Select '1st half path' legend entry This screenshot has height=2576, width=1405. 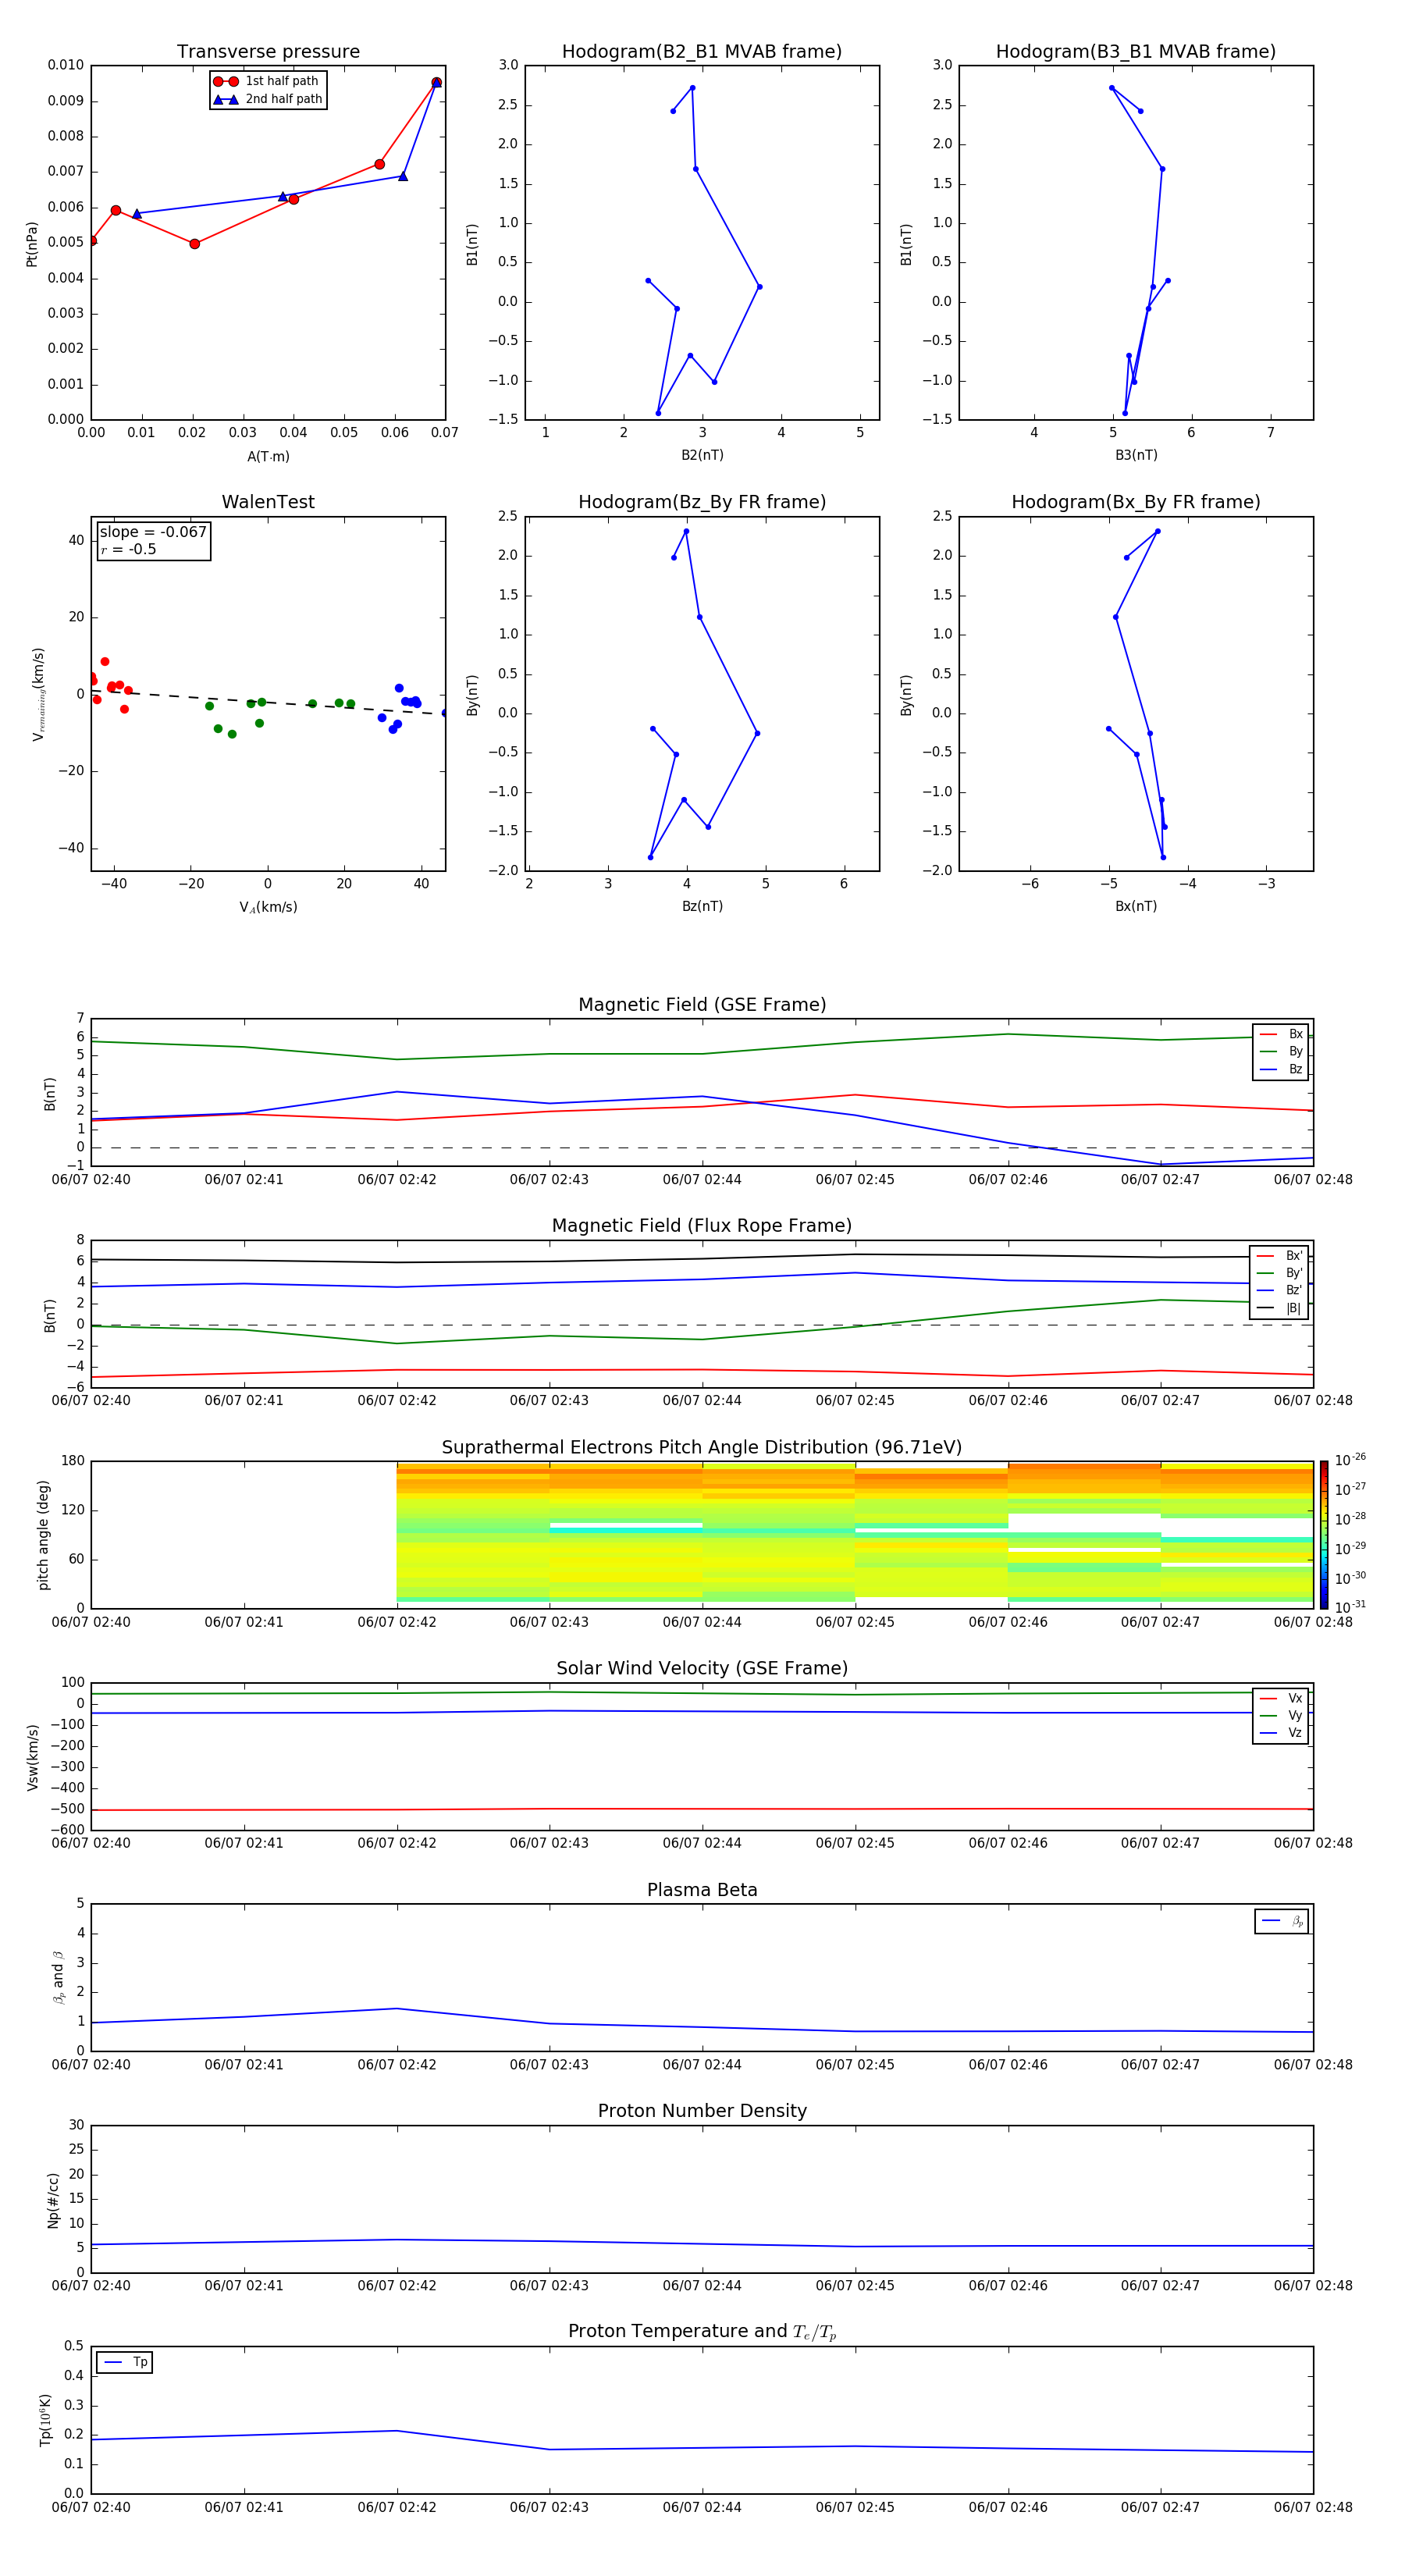[x=268, y=81]
